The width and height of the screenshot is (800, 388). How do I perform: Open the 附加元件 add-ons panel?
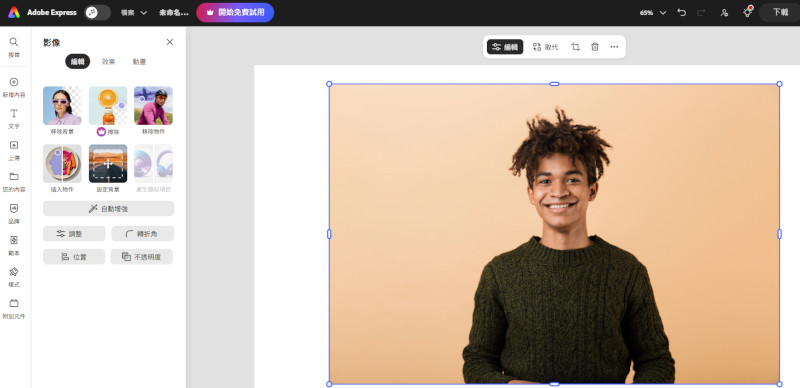tap(14, 308)
